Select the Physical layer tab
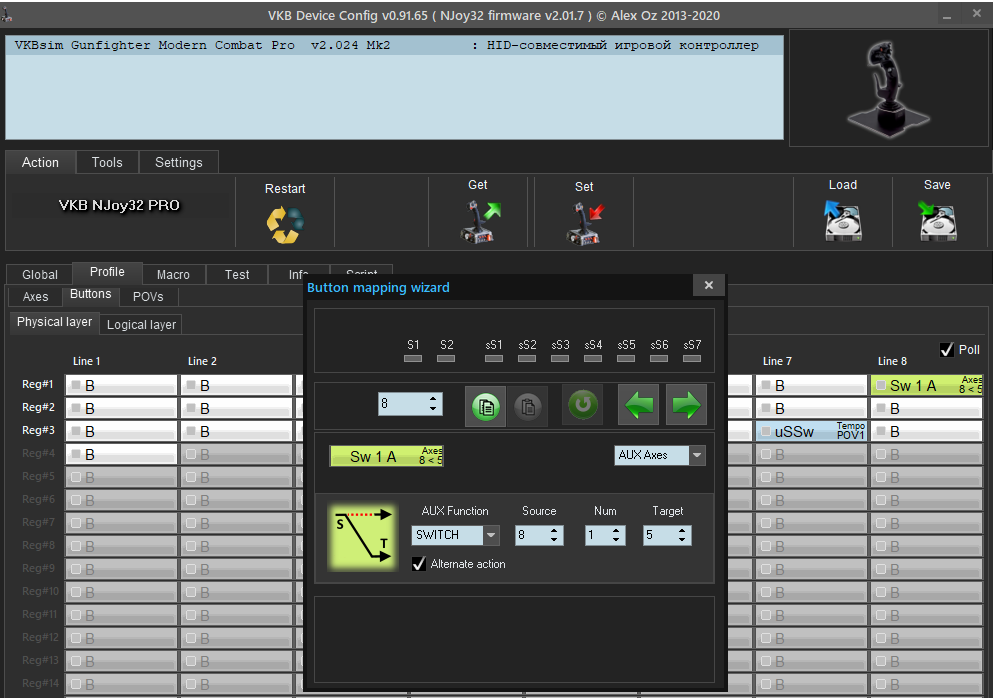This screenshot has height=698, width=993. 54,322
